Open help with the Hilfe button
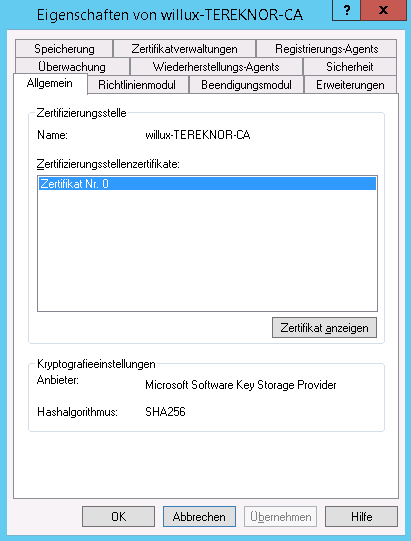This screenshot has height=541, width=411. (x=361, y=517)
